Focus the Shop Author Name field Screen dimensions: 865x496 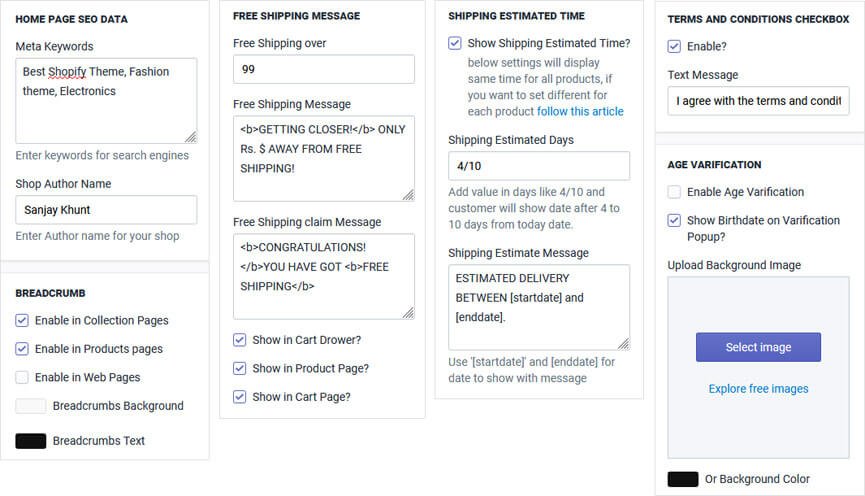tap(106, 210)
